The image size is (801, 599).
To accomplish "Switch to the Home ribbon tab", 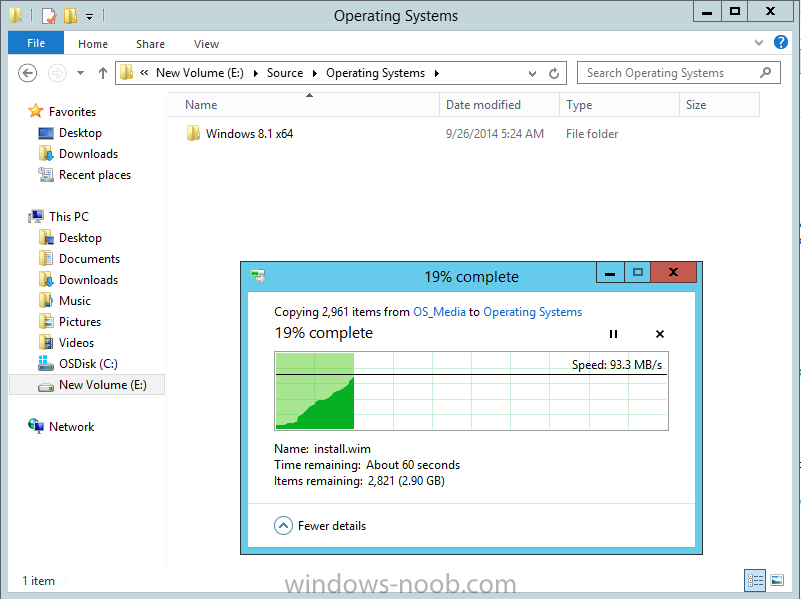I will 93,44.
